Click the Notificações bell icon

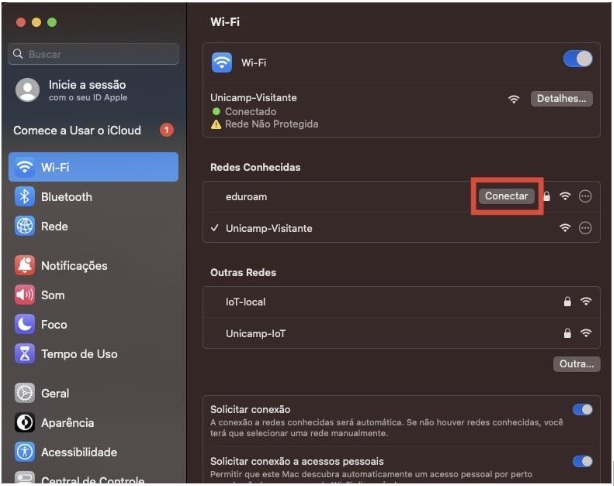click(24, 266)
